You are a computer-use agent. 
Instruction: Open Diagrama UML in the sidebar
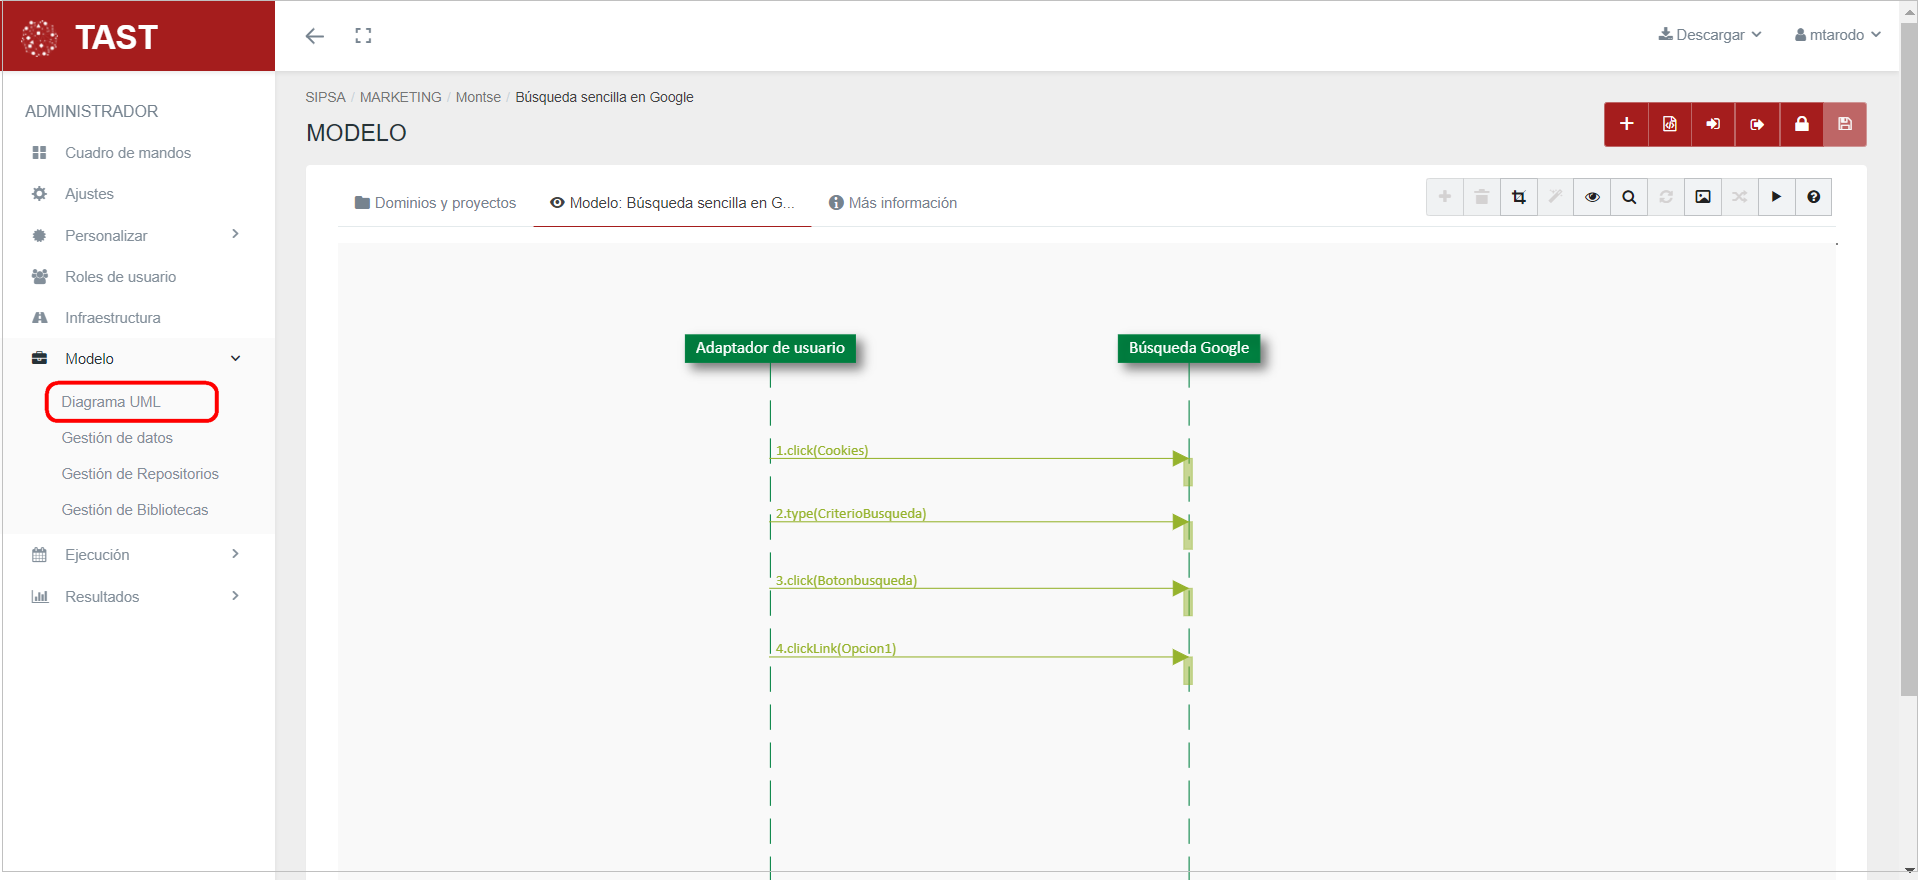111,402
